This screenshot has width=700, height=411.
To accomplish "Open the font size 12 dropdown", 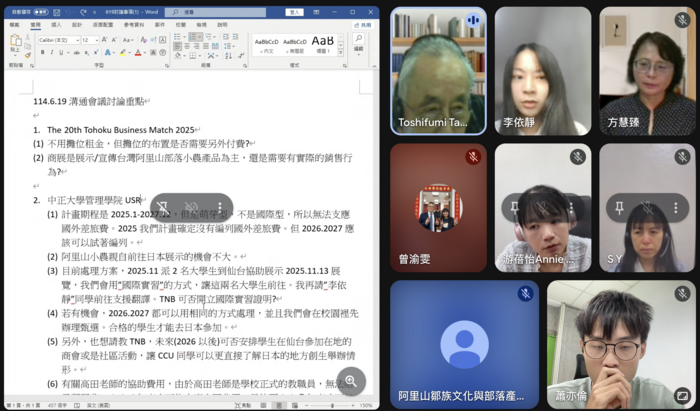I will [x=97, y=40].
